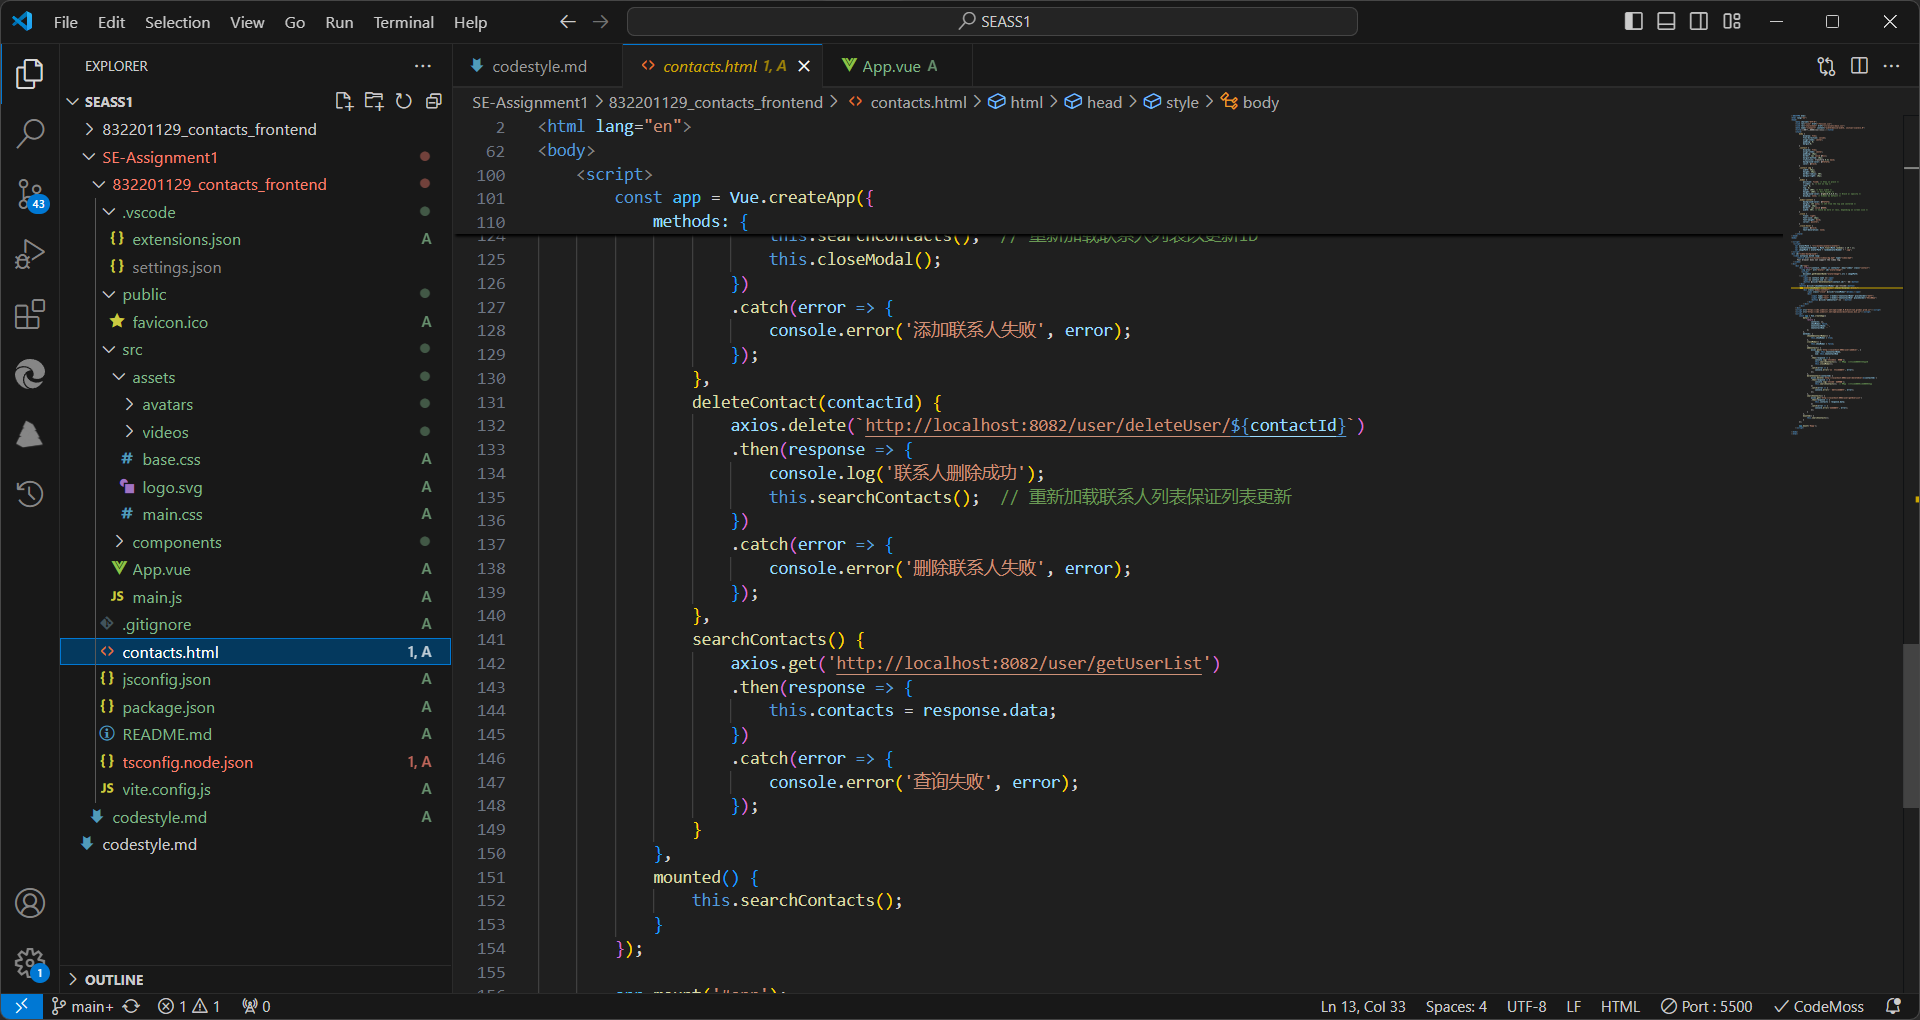Expand the OUTLINE section

[114, 980]
